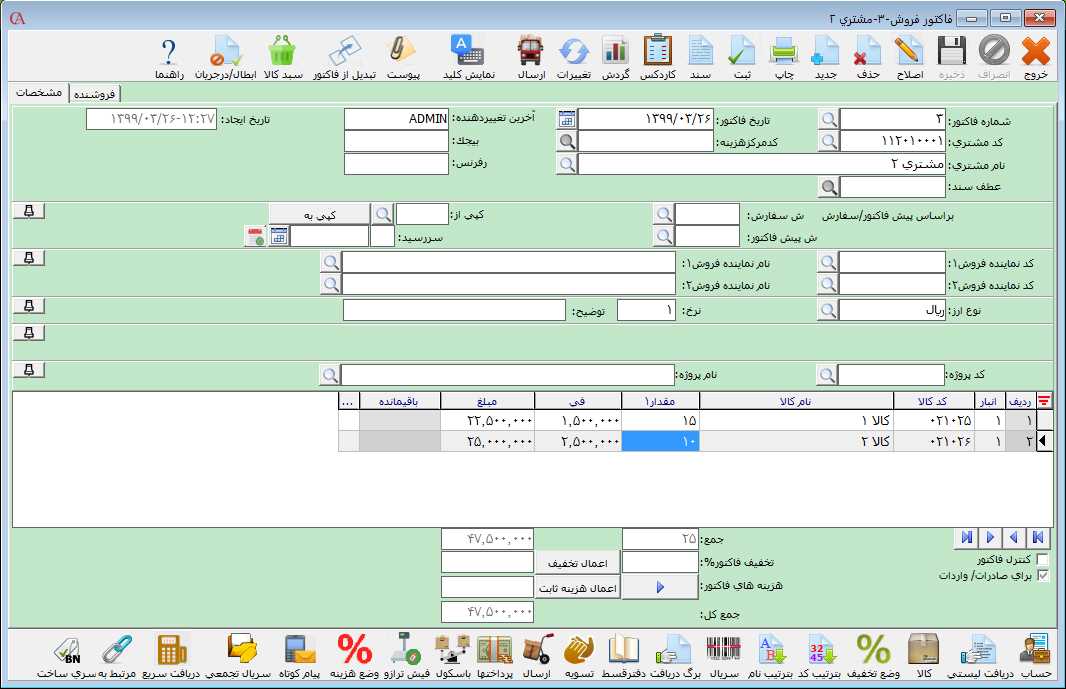
Task: Open the کاردکس (Kardex) clipboard icon
Action: click(x=658, y=56)
